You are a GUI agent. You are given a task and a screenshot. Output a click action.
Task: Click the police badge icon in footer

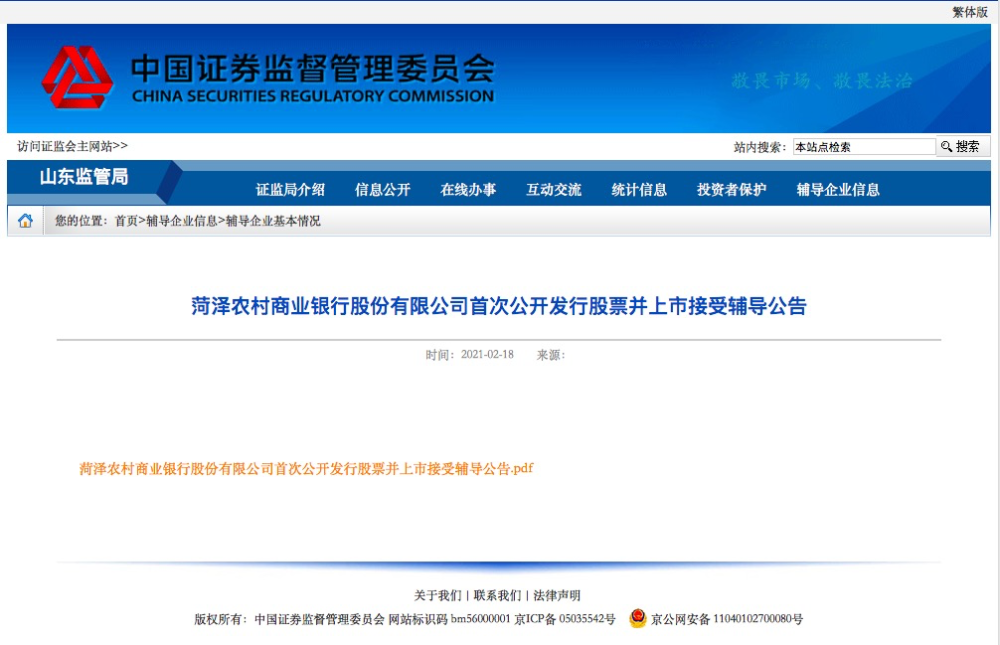coord(637,618)
